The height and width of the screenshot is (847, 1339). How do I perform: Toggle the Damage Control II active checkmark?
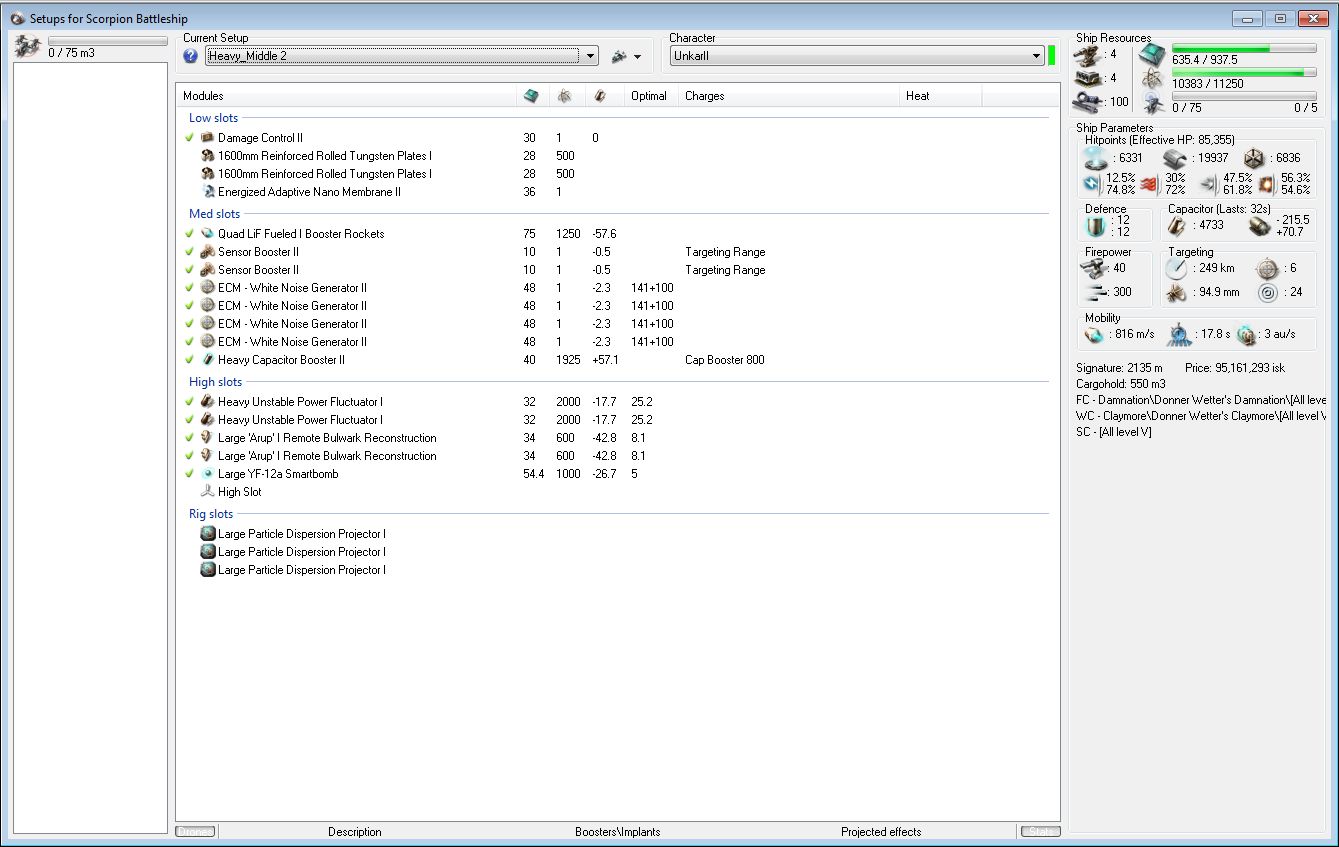tap(190, 138)
